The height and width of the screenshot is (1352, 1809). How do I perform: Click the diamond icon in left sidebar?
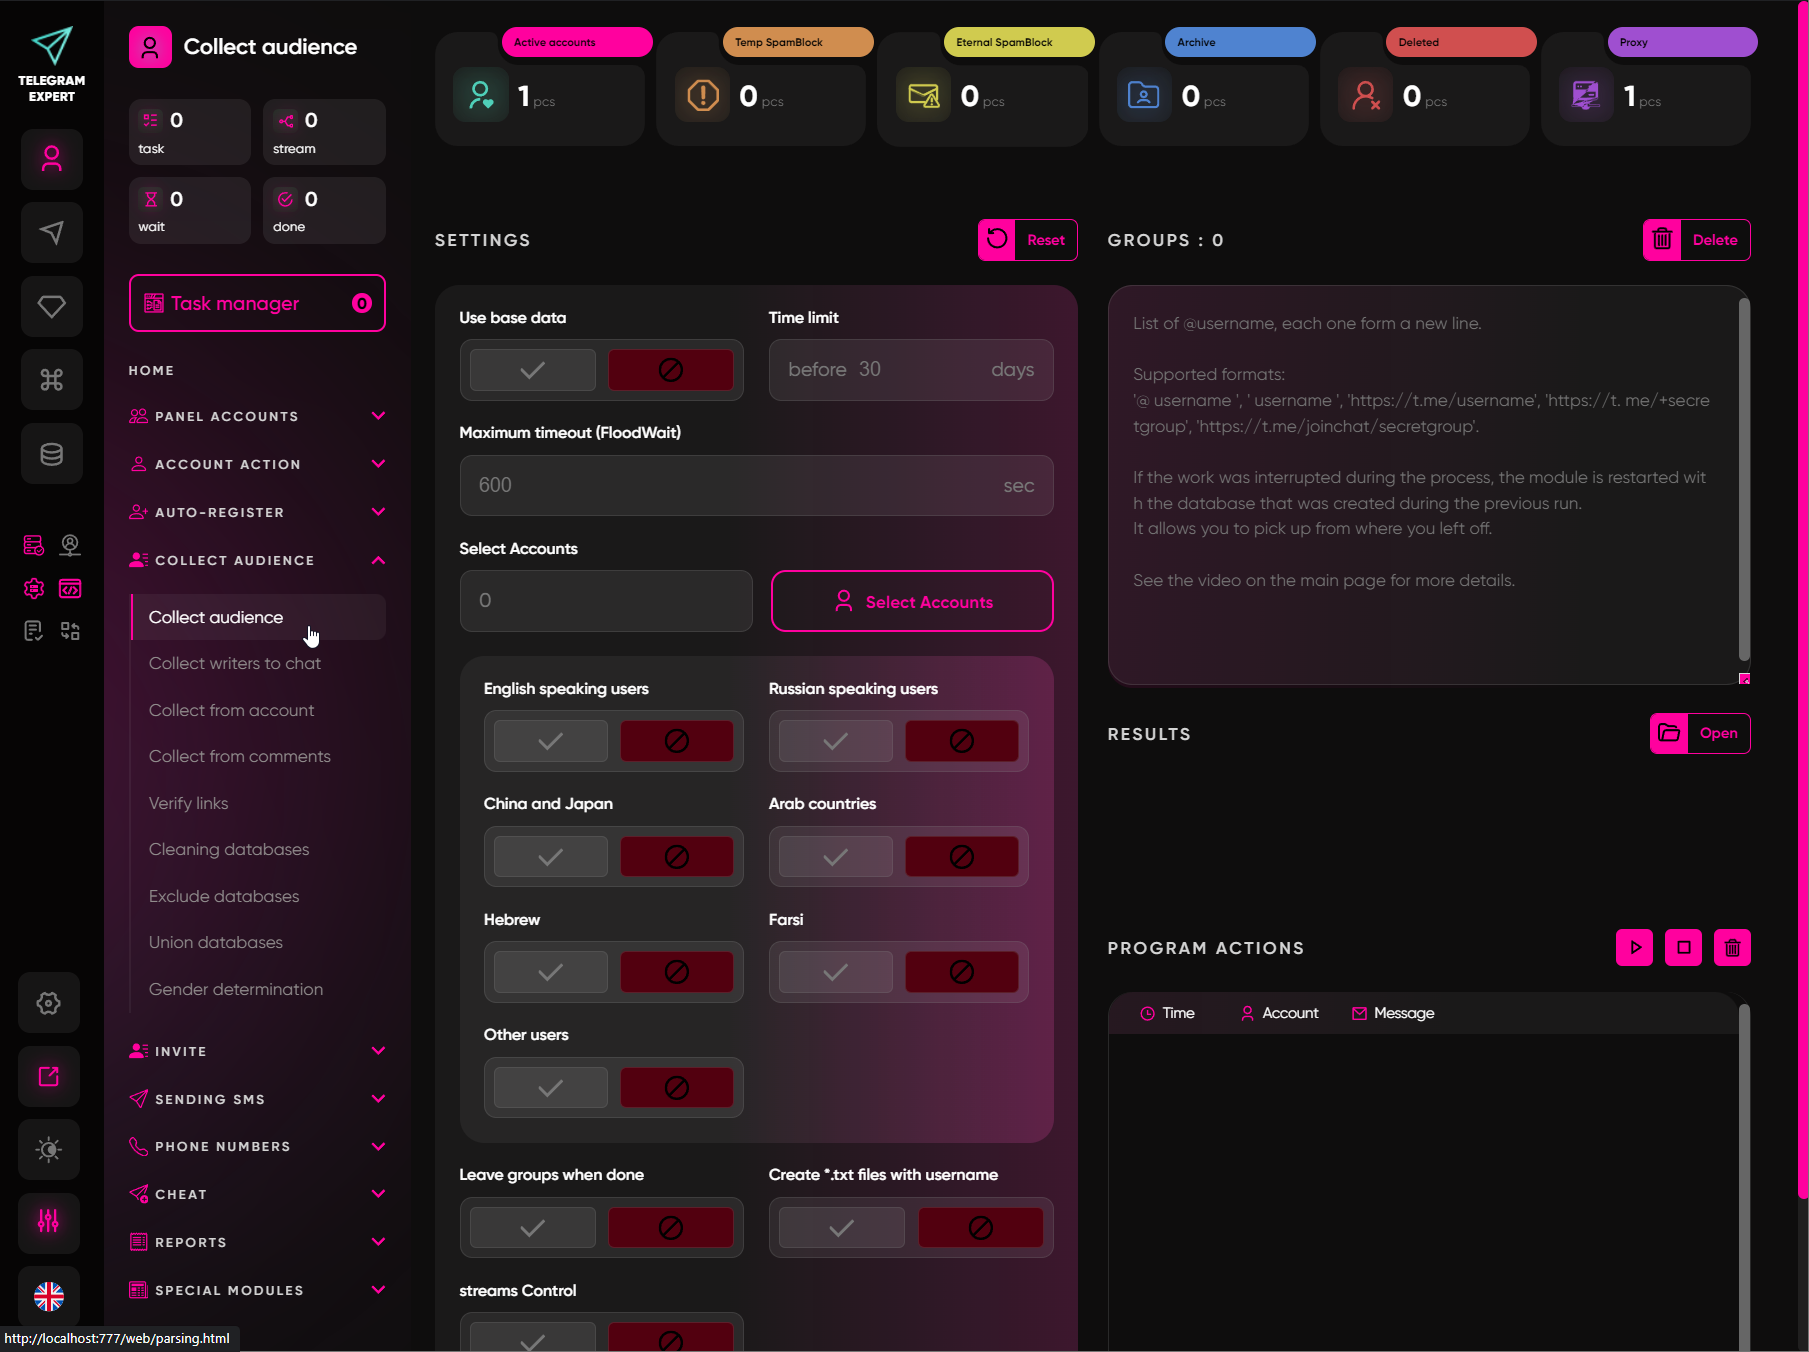51,306
